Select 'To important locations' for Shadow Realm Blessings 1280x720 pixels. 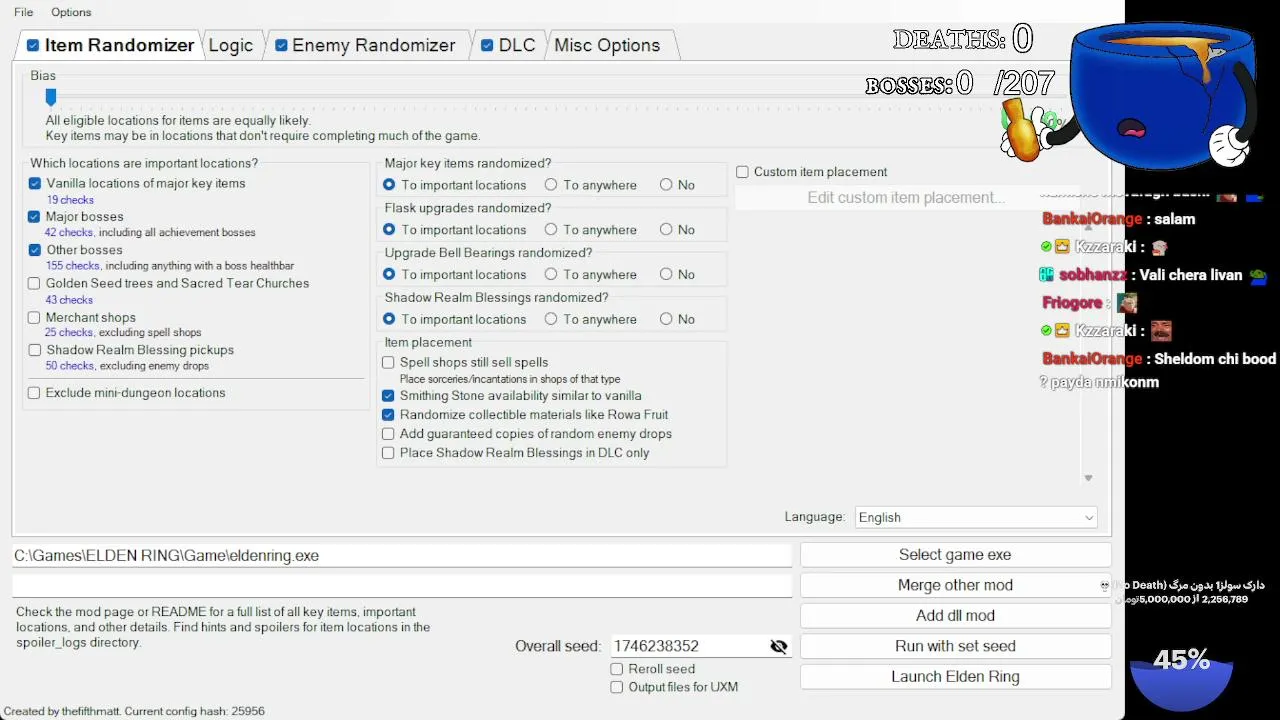point(389,319)
